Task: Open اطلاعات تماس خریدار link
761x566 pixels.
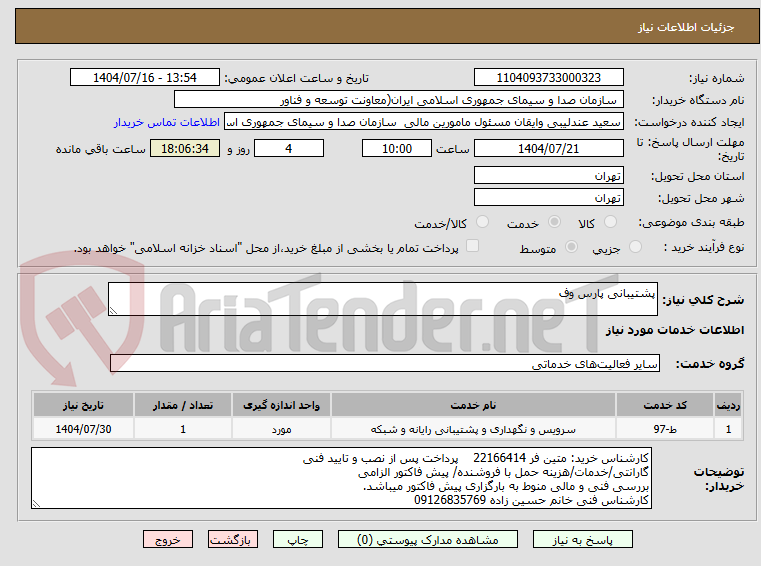Action: [167, 122]
